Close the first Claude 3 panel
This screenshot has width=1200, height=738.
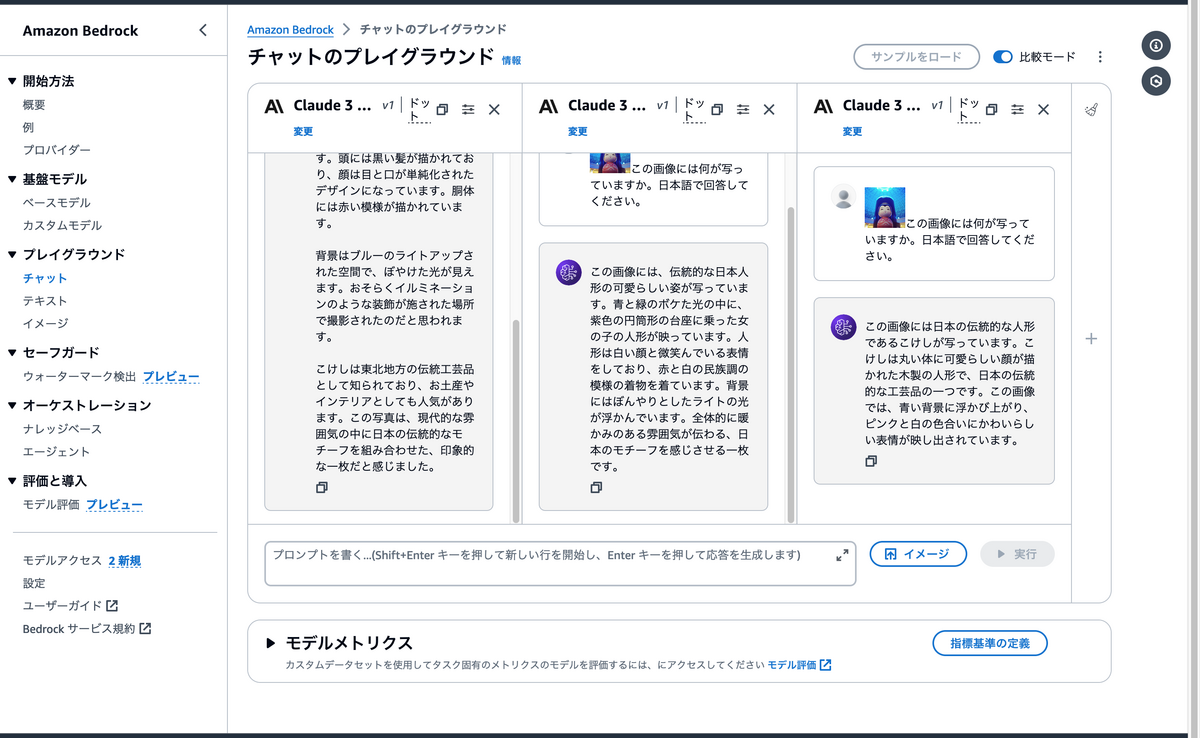[x=494, y=110]
